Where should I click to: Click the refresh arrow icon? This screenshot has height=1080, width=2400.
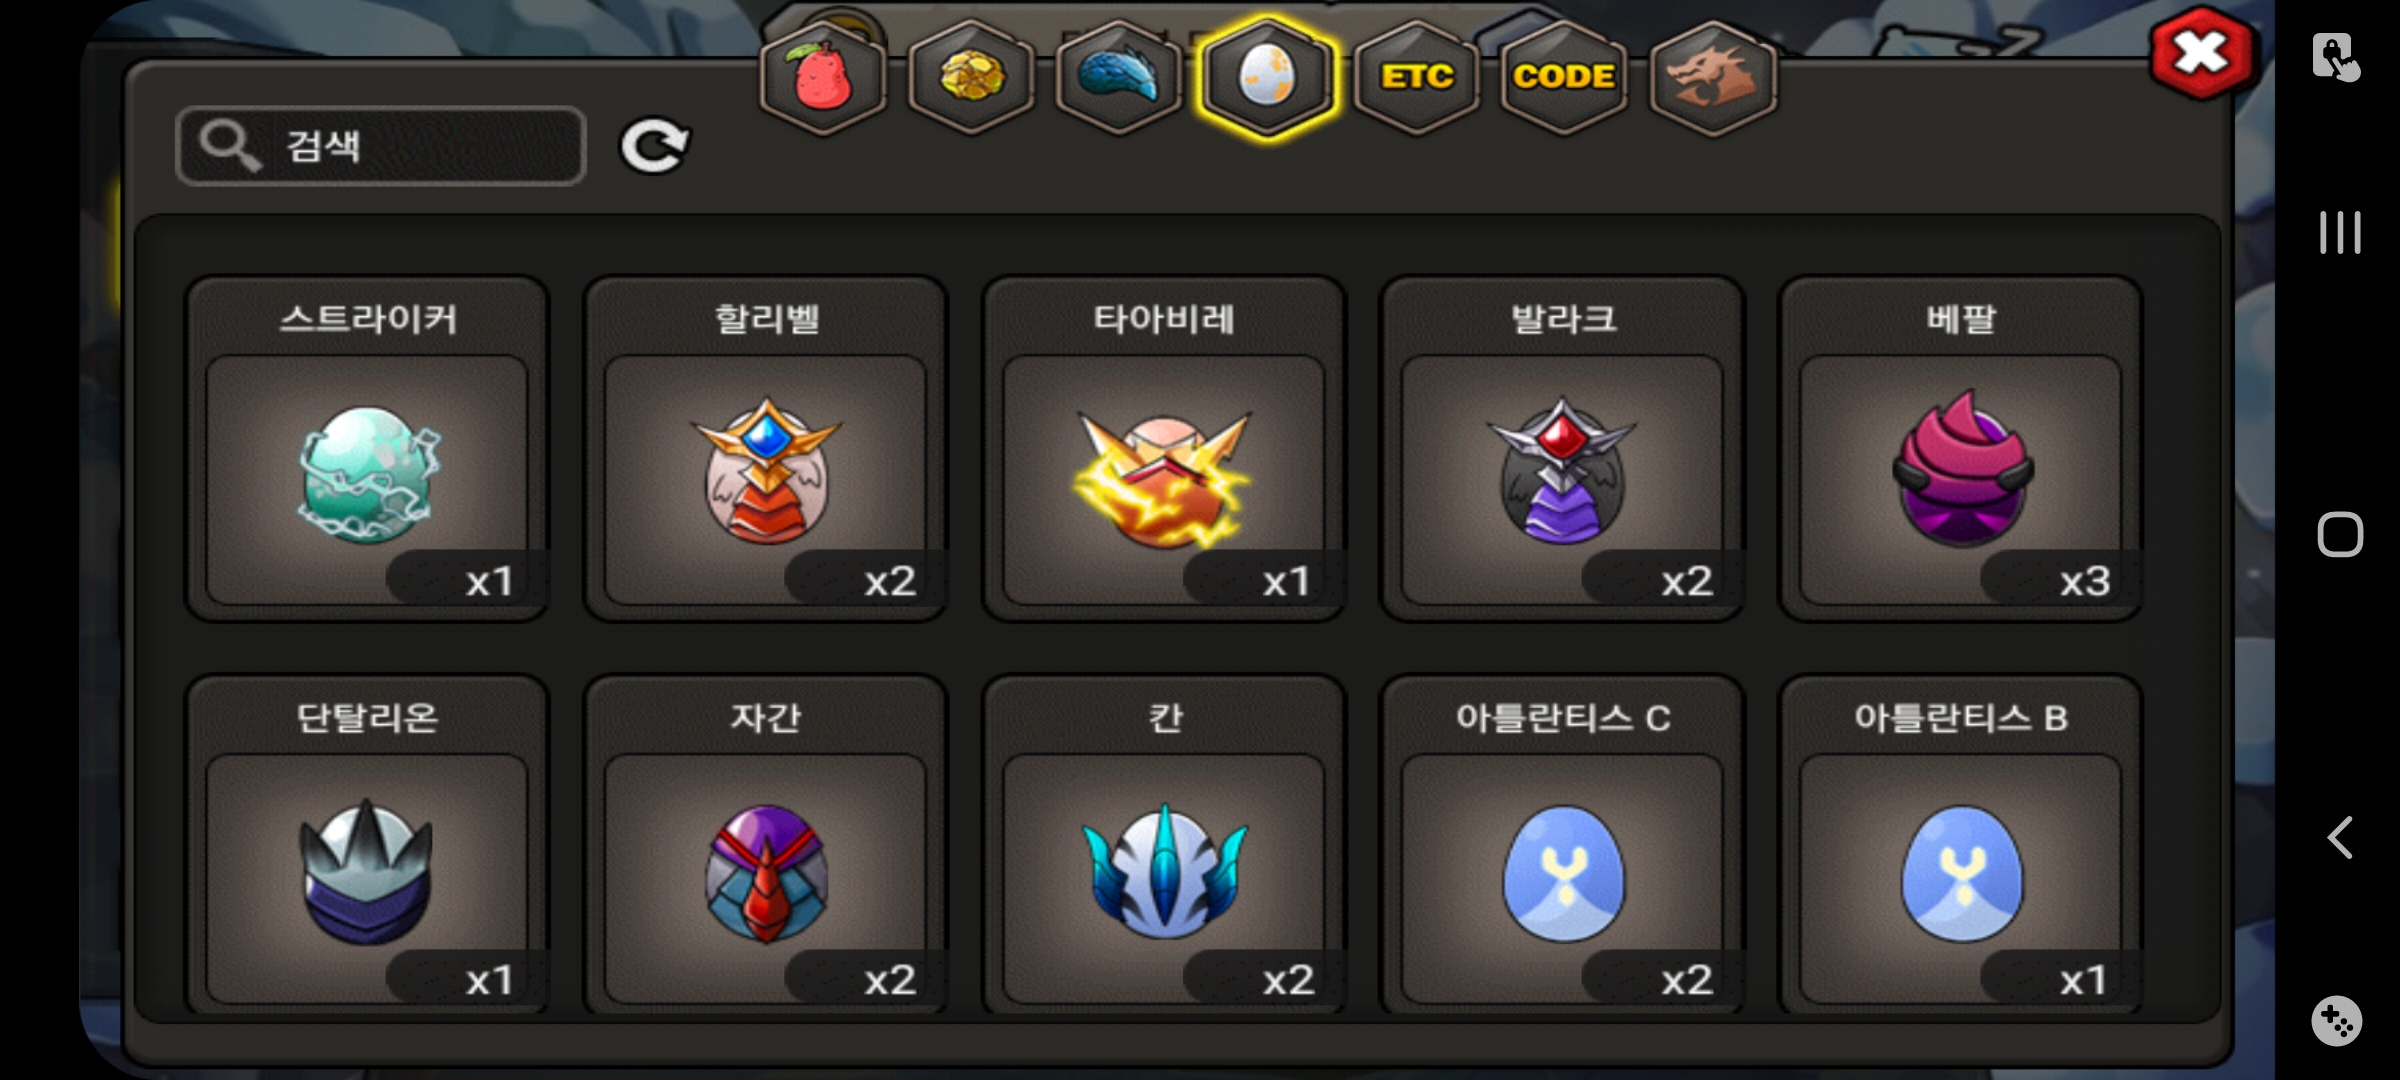click(654, 146)
